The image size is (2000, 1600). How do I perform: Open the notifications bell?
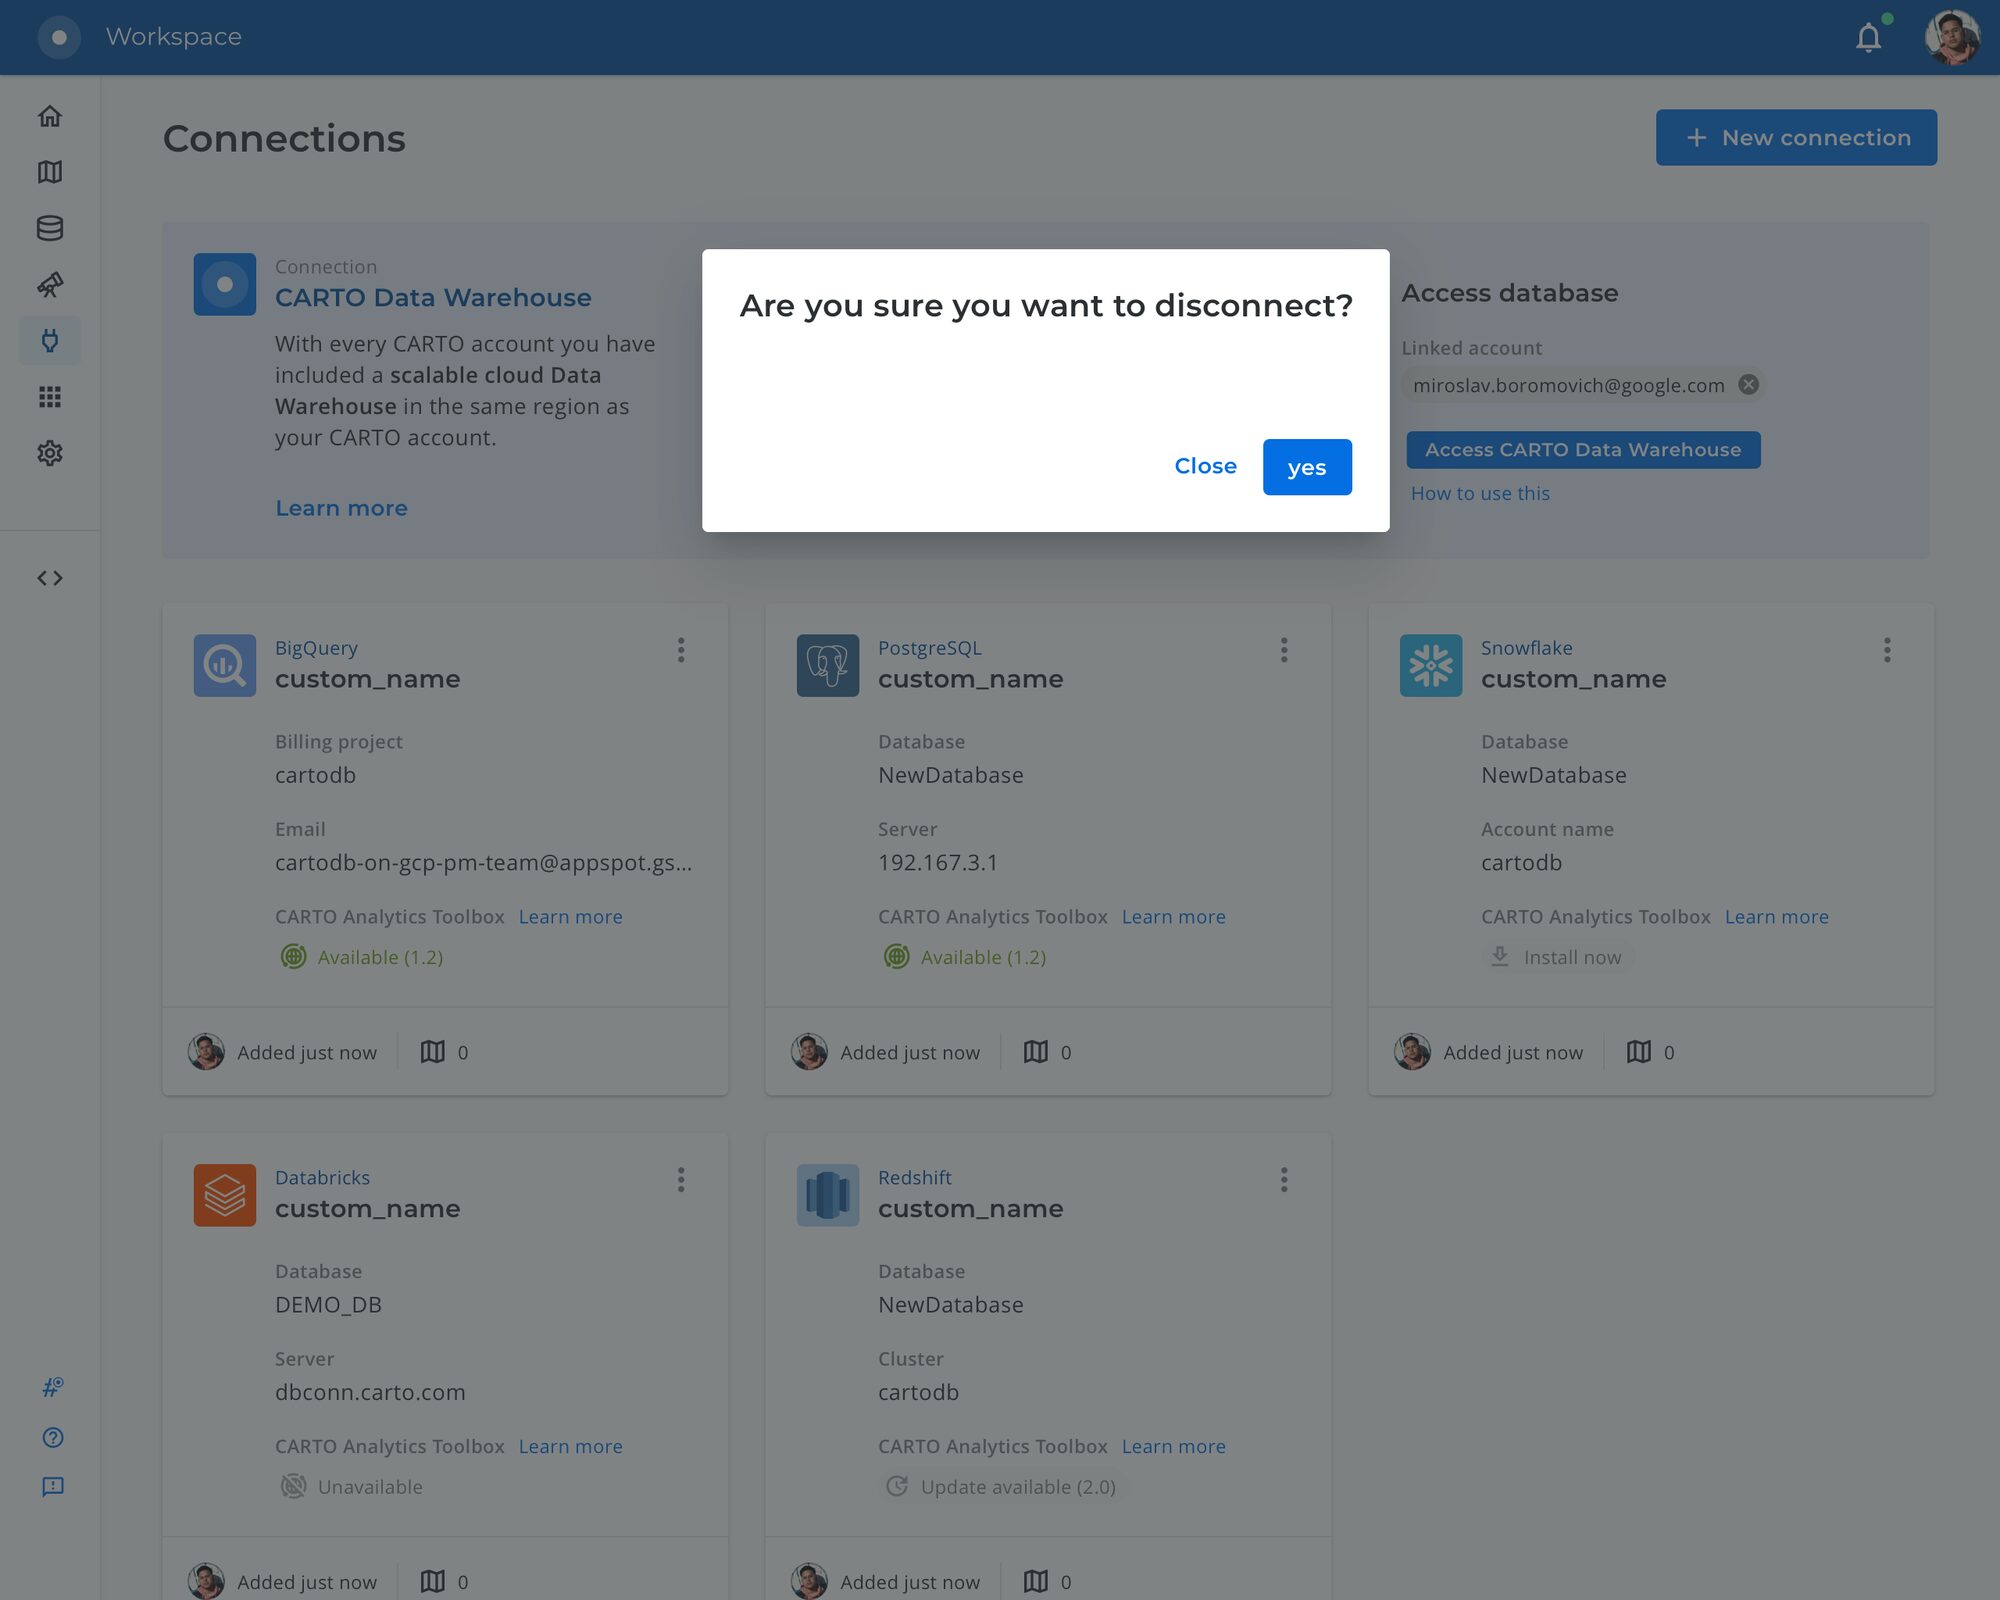click(x=1868, y=38)
